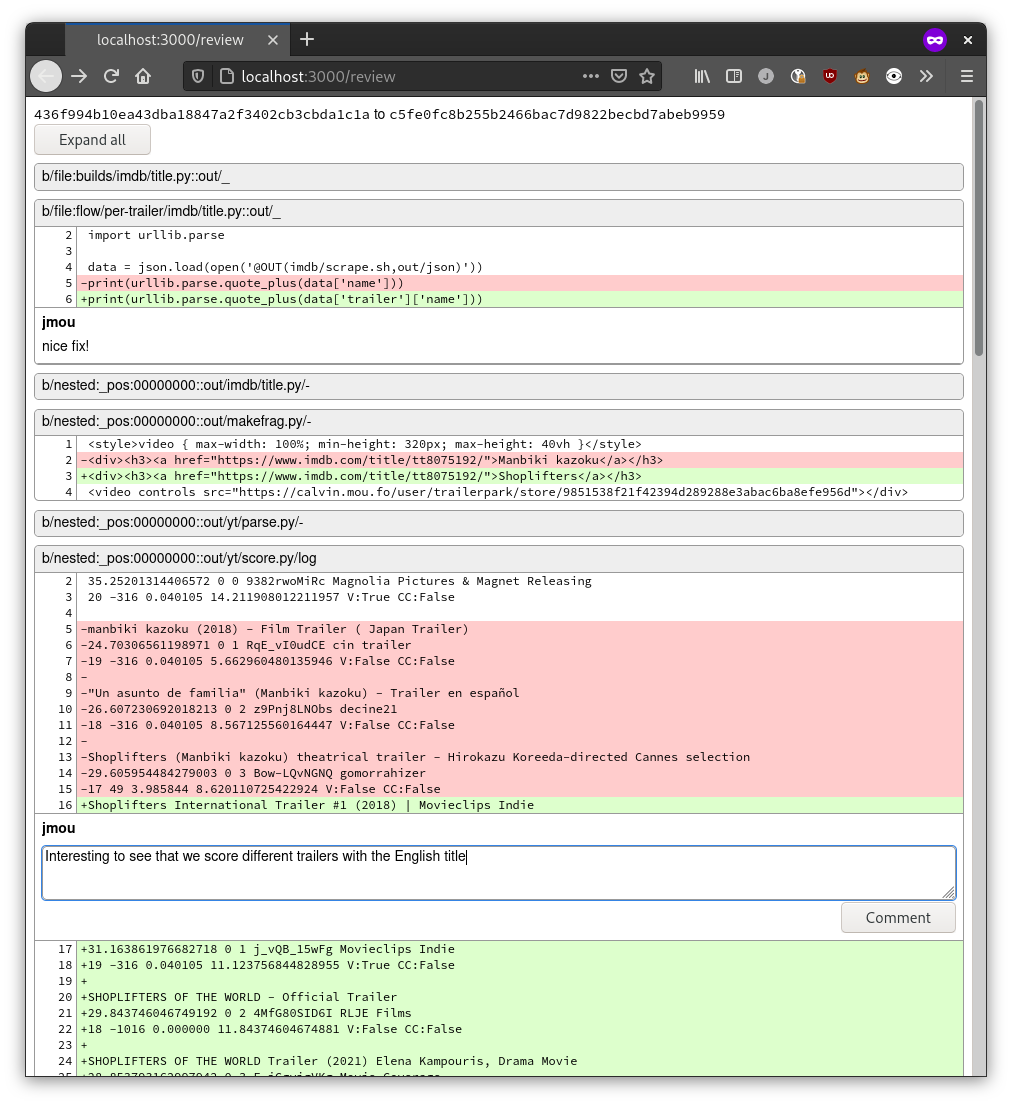Toggle the reader sidebar view icon
1012x1105 pixels.
(x=734, y=76)
